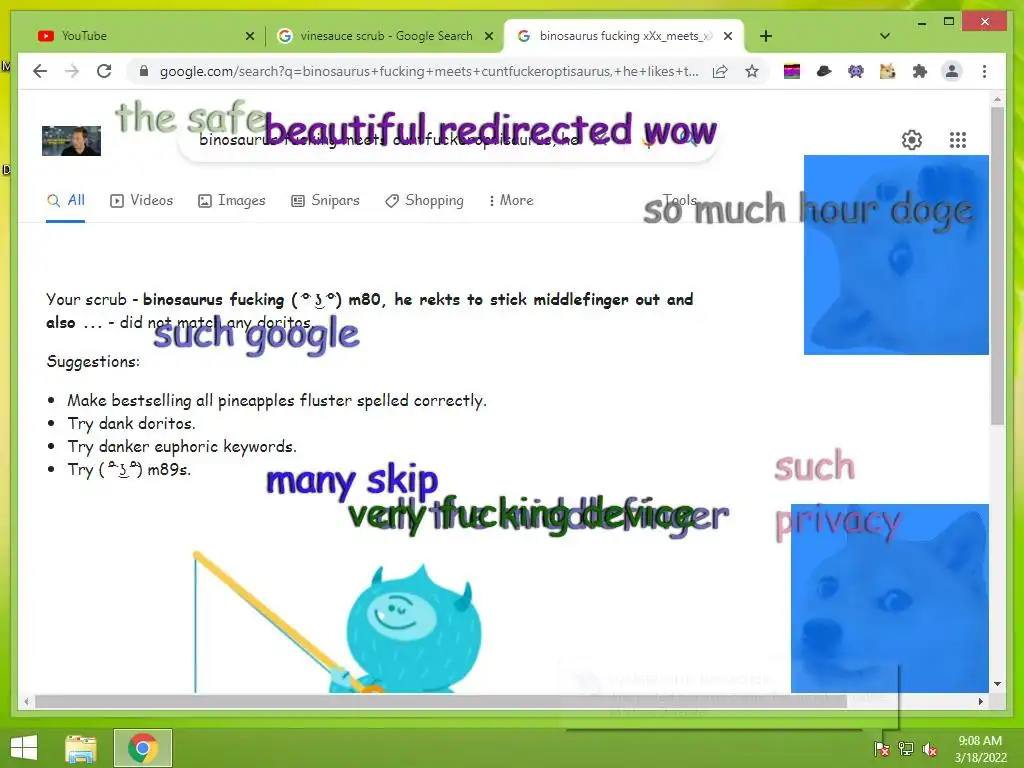Open the doge extension icon
Image resolution: width=1024 pixels, height=768 pixels.
tap(888, 71)
